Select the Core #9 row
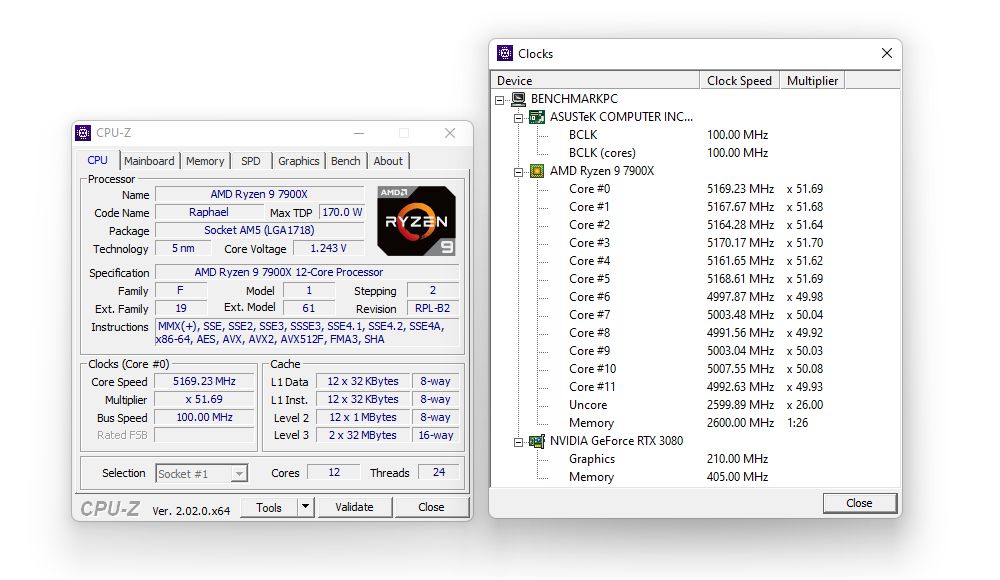Image resolution: width=1000 pixels, height=580 pixels. (x=696, y=350)
